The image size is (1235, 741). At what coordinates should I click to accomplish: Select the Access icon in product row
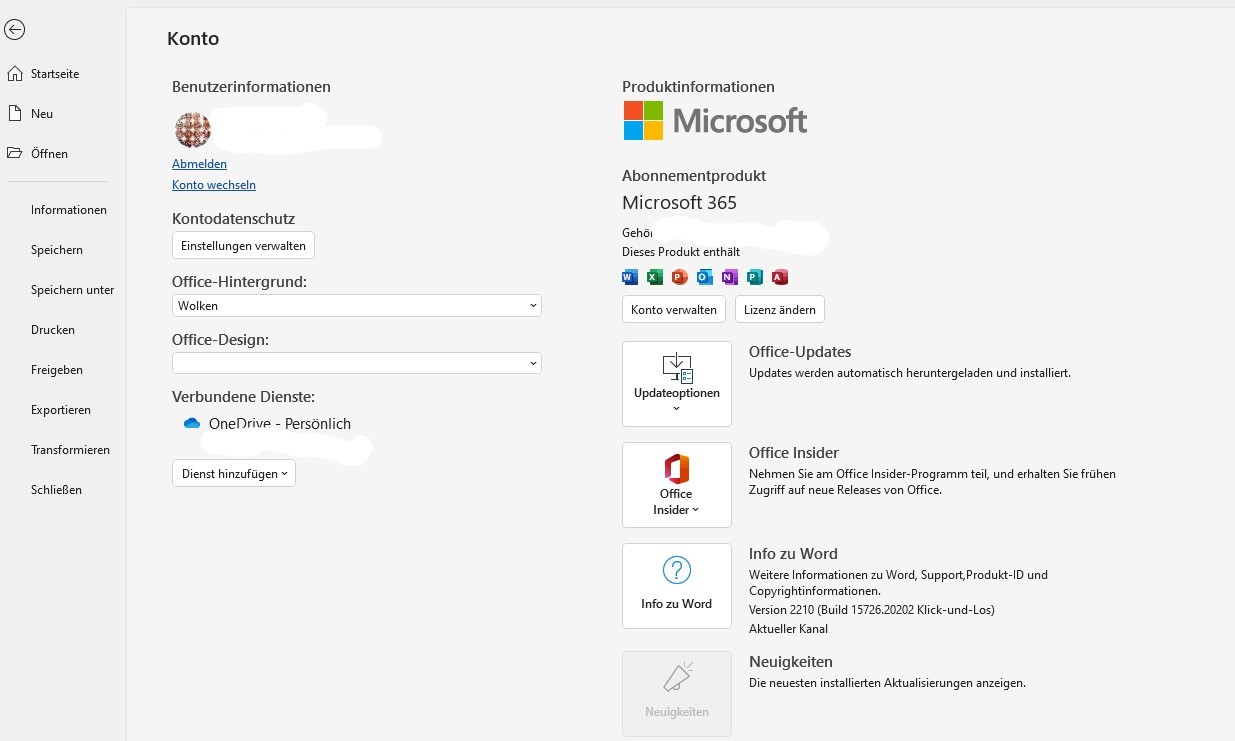(780, 277)
